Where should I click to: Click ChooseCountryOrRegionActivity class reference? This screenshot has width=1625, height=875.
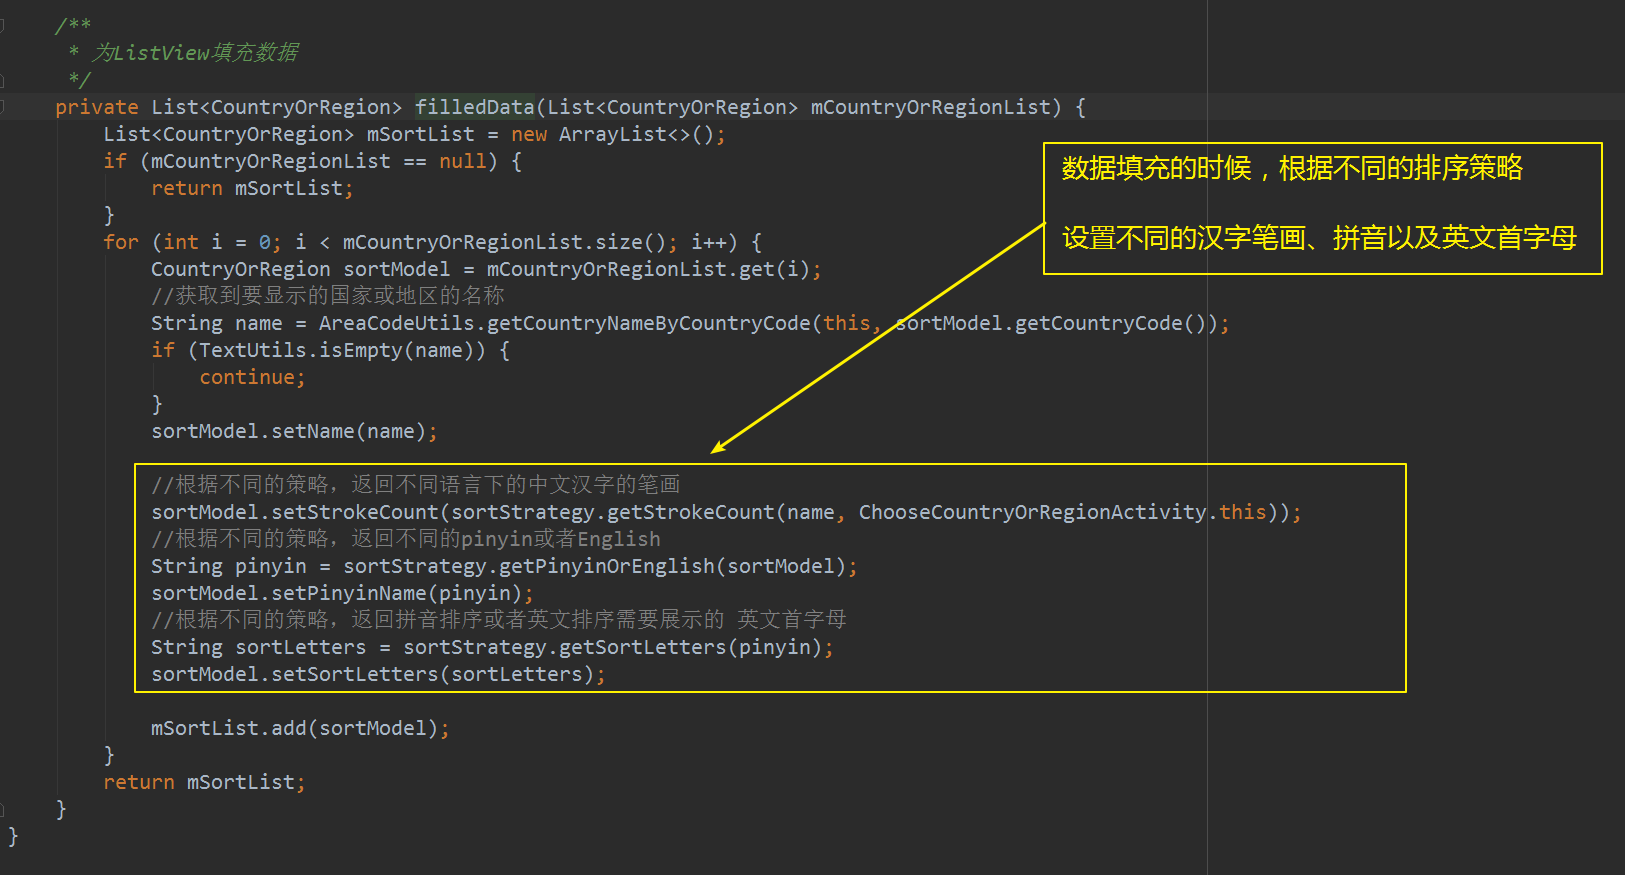tap(1033, 512)
